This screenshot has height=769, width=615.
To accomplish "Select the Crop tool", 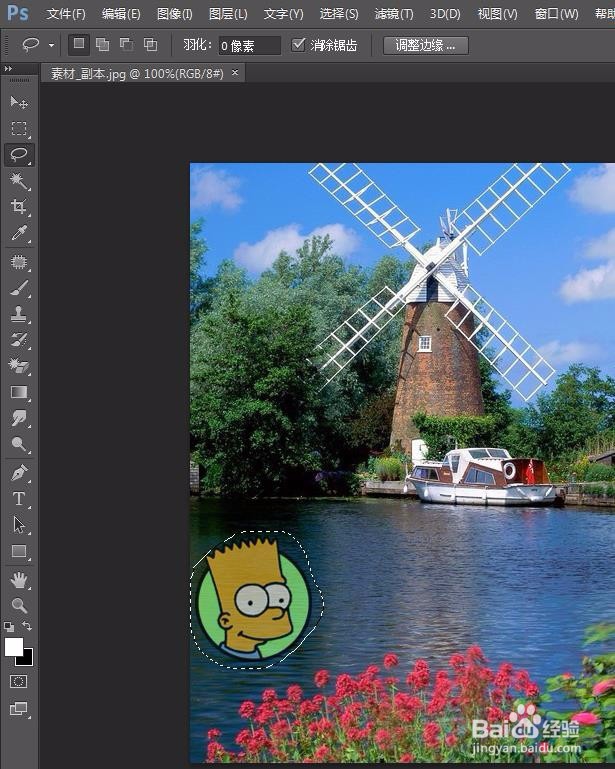I will click(x=19, y=206).
